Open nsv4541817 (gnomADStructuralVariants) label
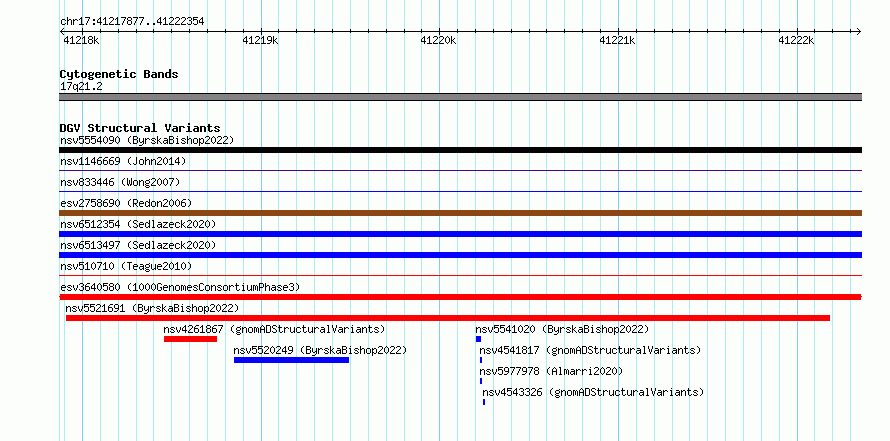Screen dimensions: 890x441 [590, 350]
